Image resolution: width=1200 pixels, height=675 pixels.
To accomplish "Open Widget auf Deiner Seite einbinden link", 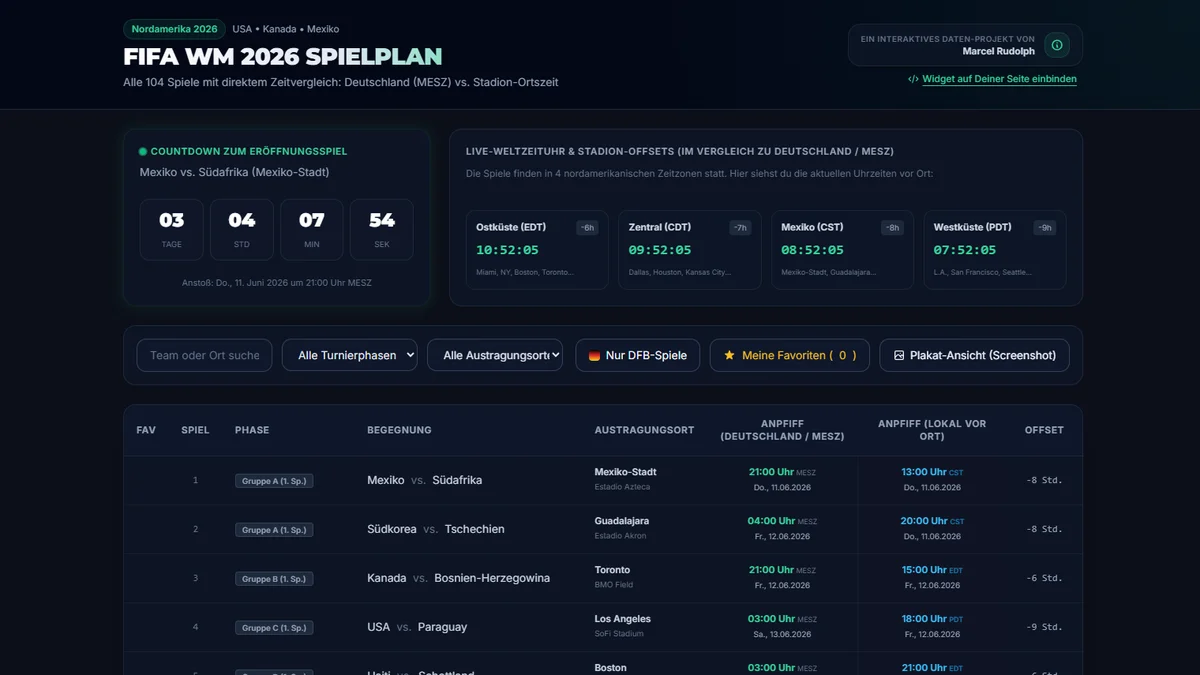I will [999, 79].
